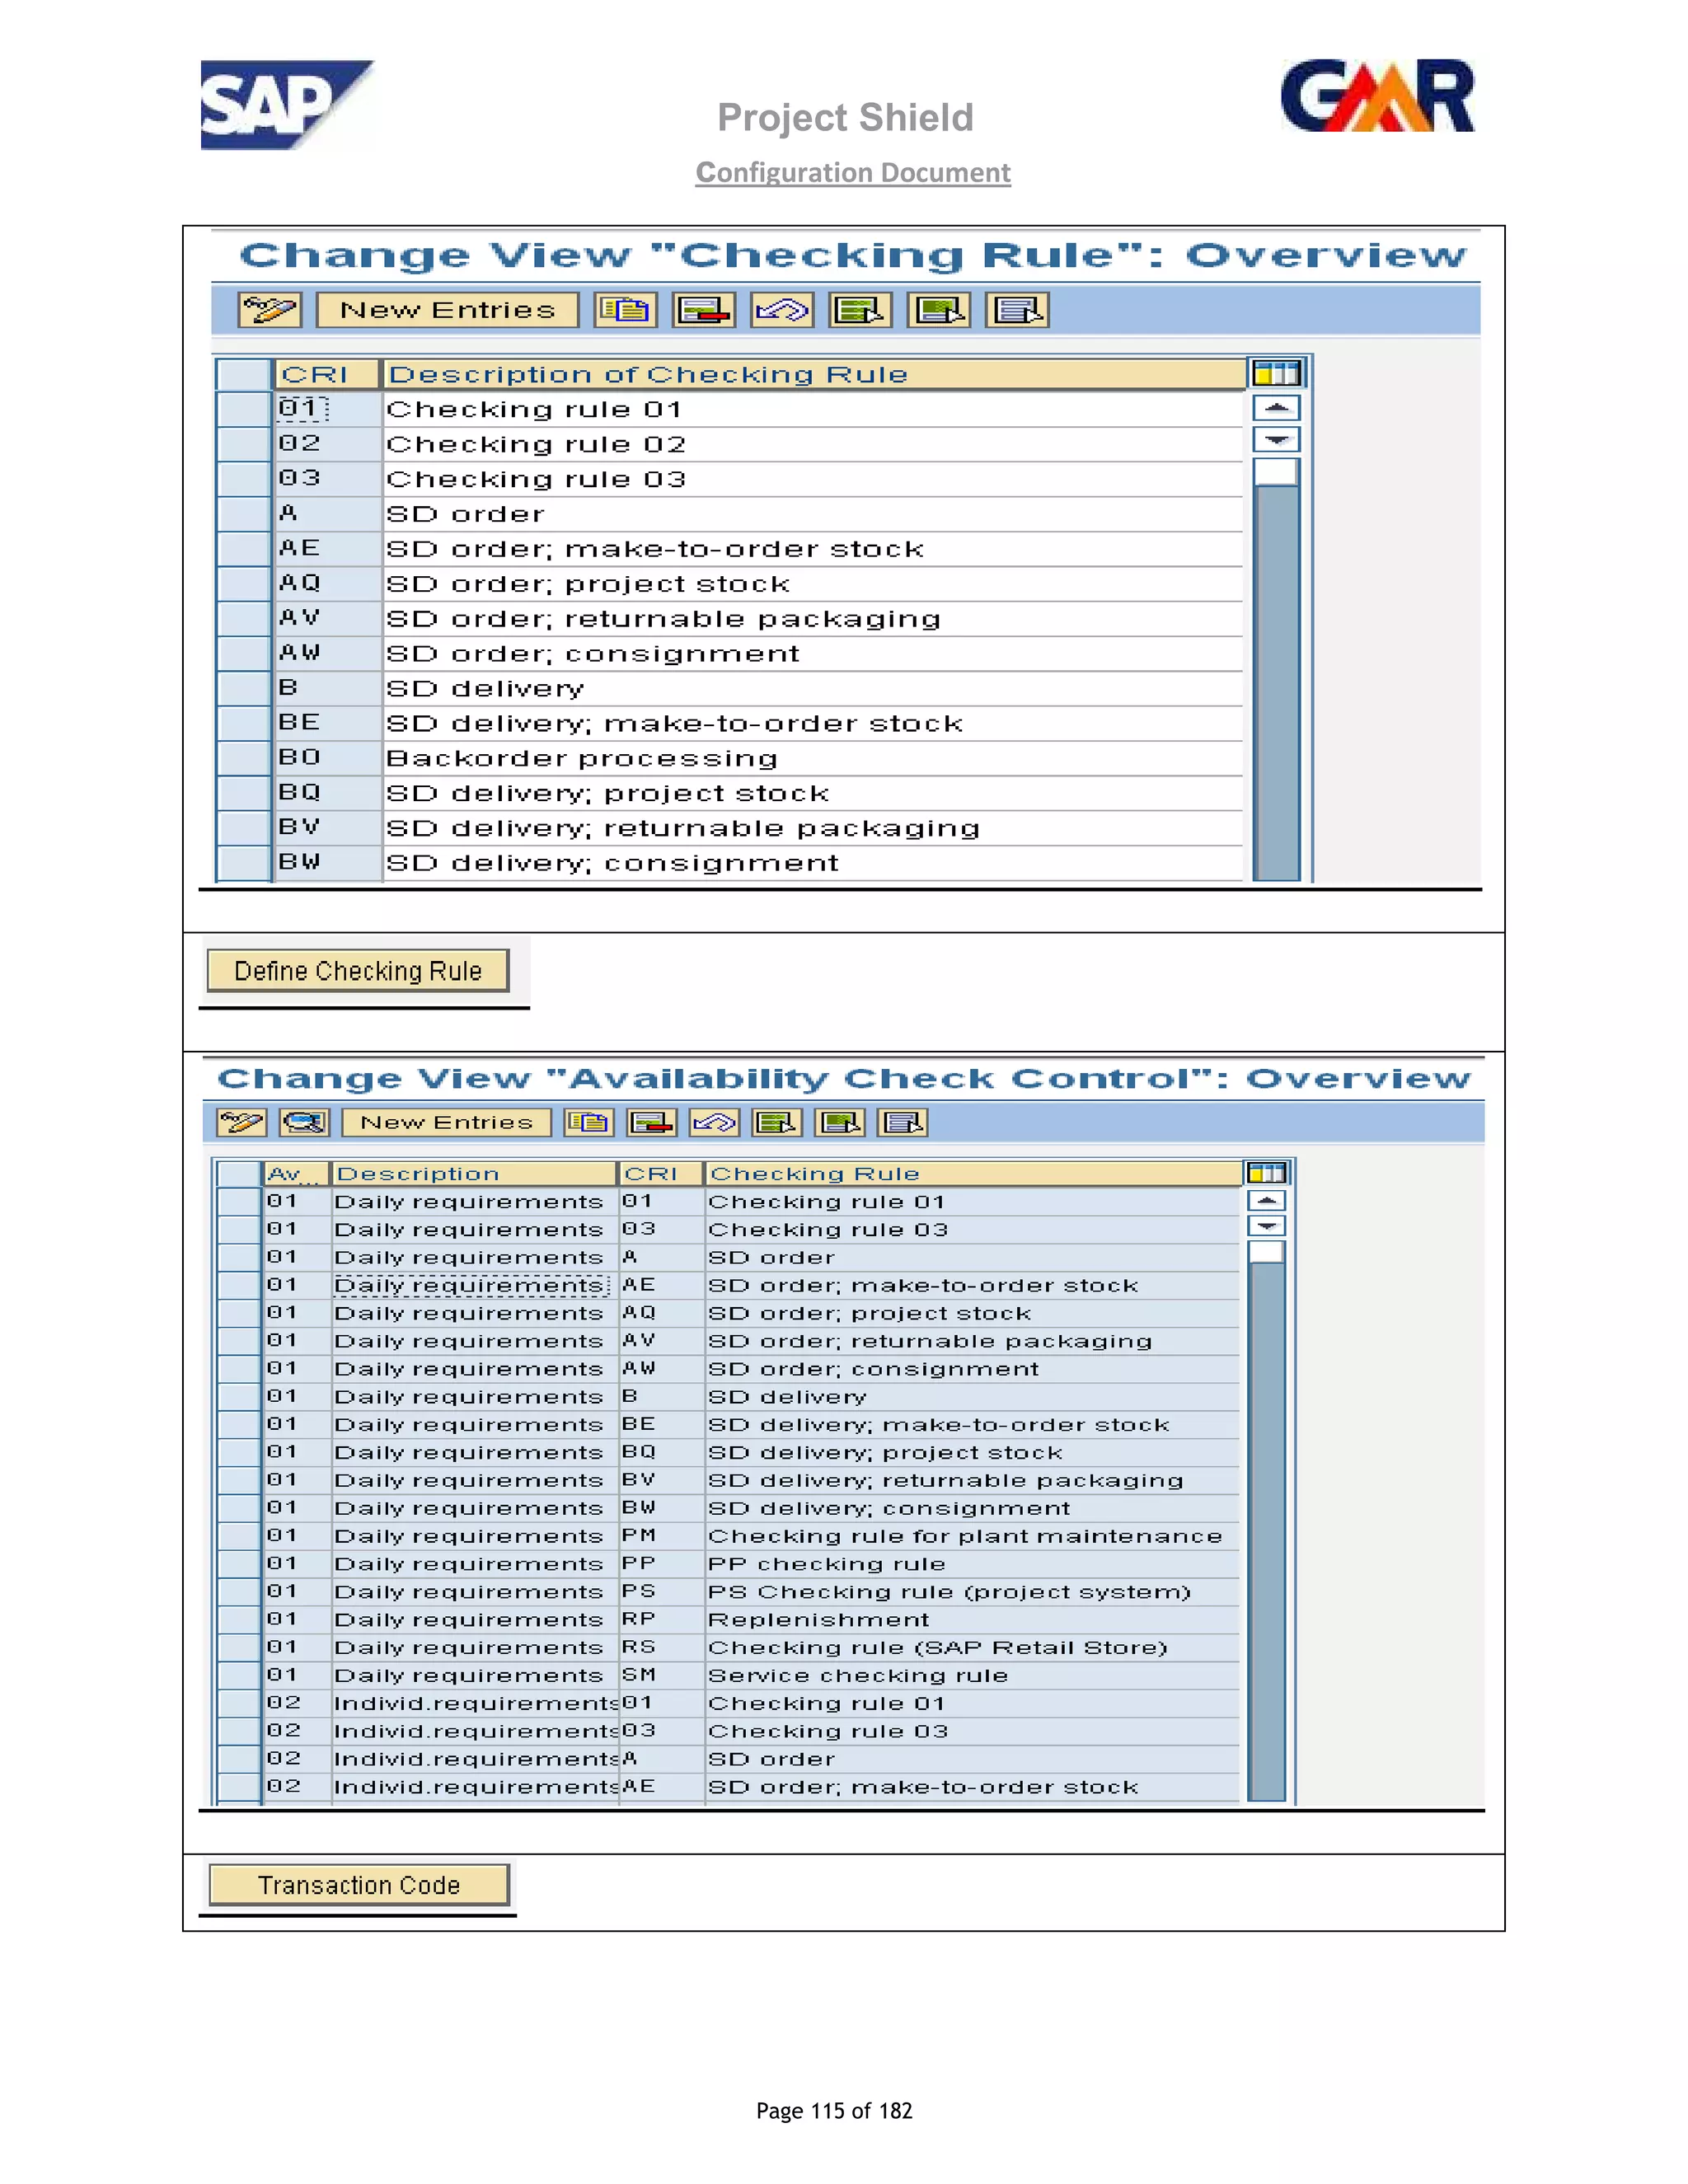Image resolution: width=1688 pixels, height=2184 pixels.
Task: Open table settings icon of Availability Check table
Action: point(1267,1173)
